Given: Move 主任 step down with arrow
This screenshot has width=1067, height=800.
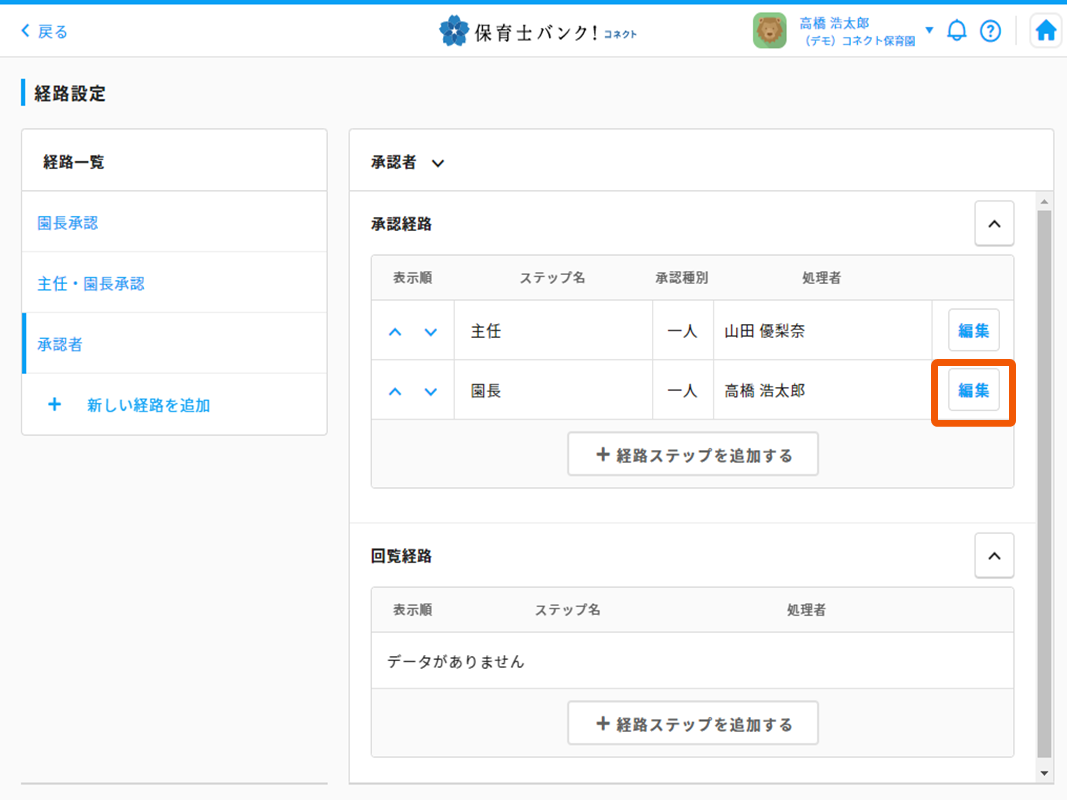Looking at the screenshot, I should point(431,332).
